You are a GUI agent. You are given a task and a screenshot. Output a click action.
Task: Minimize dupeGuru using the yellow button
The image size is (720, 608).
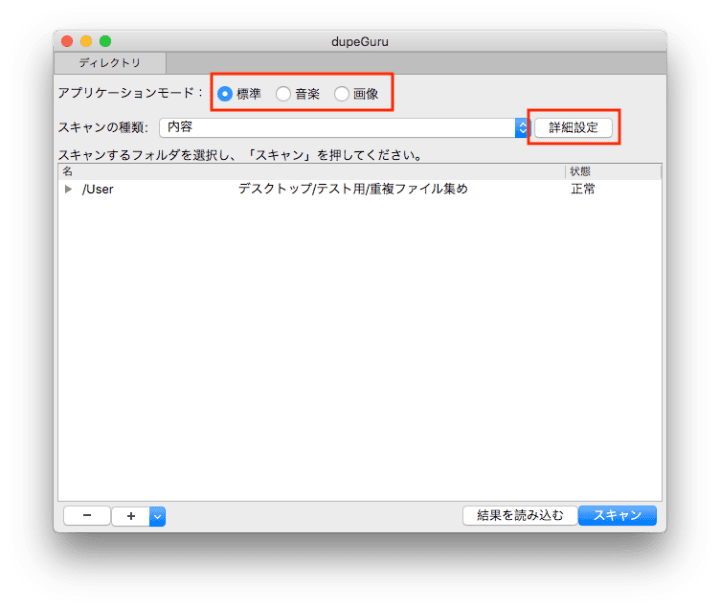point(86,41)
